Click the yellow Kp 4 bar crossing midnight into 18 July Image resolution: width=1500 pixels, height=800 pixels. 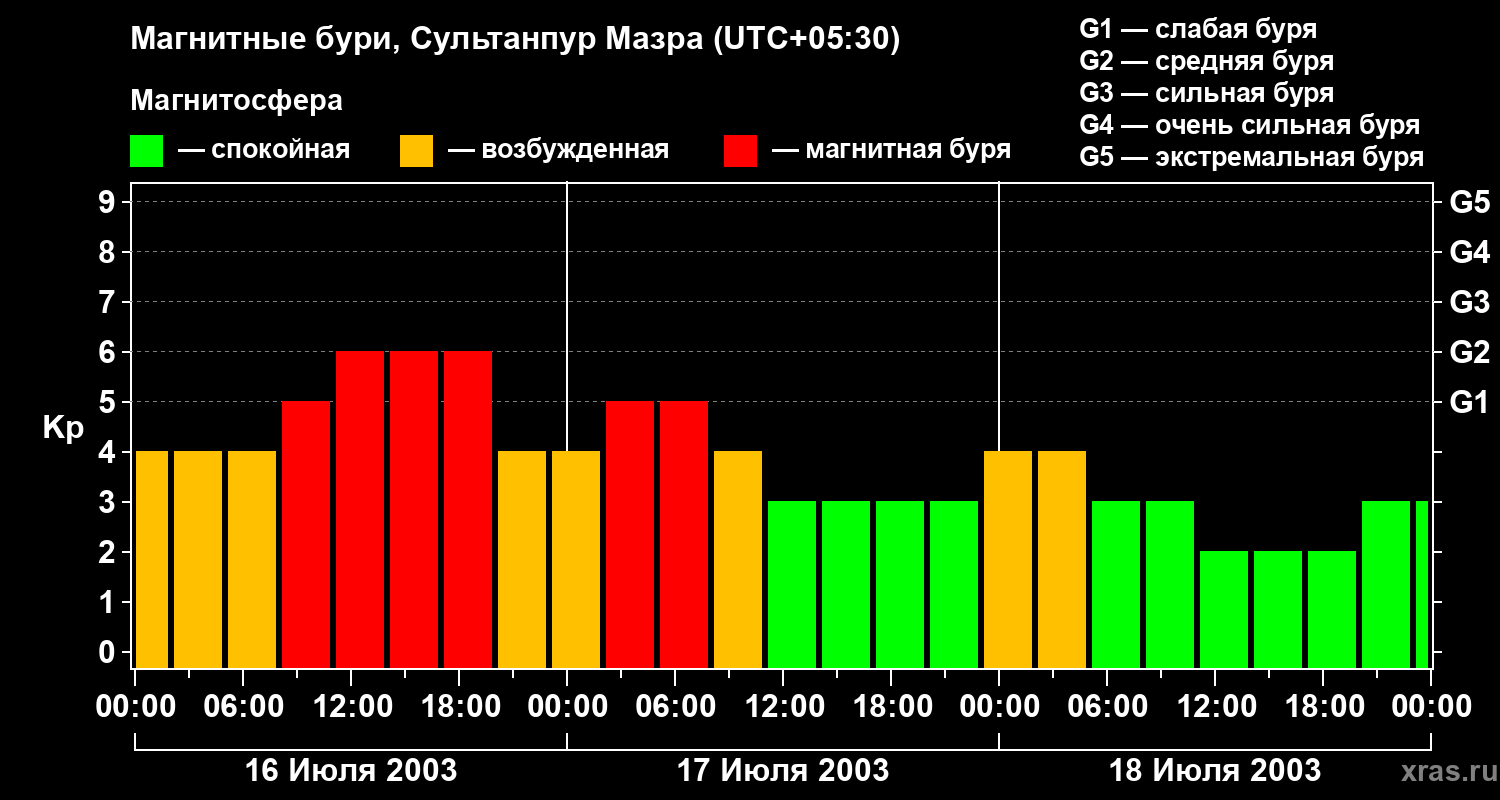click(1008, 560)
